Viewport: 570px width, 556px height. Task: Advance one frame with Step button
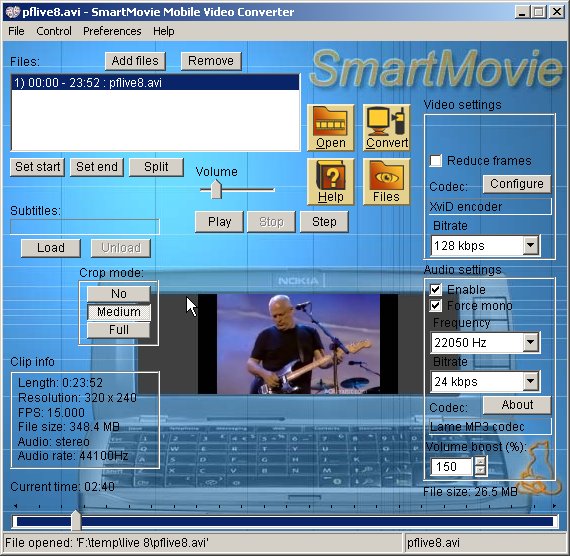tap(324, 222)
